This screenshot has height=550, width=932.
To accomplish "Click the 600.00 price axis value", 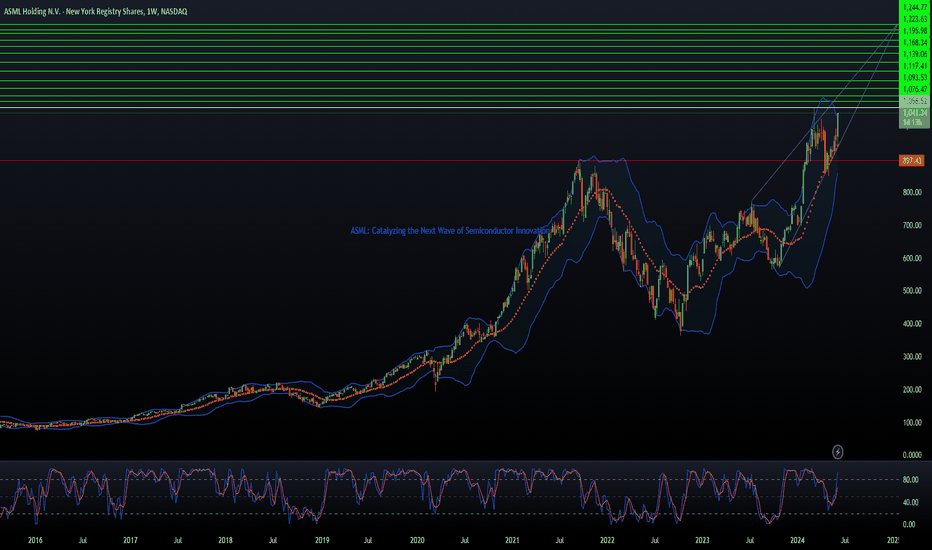I will [x=912, y=258].
